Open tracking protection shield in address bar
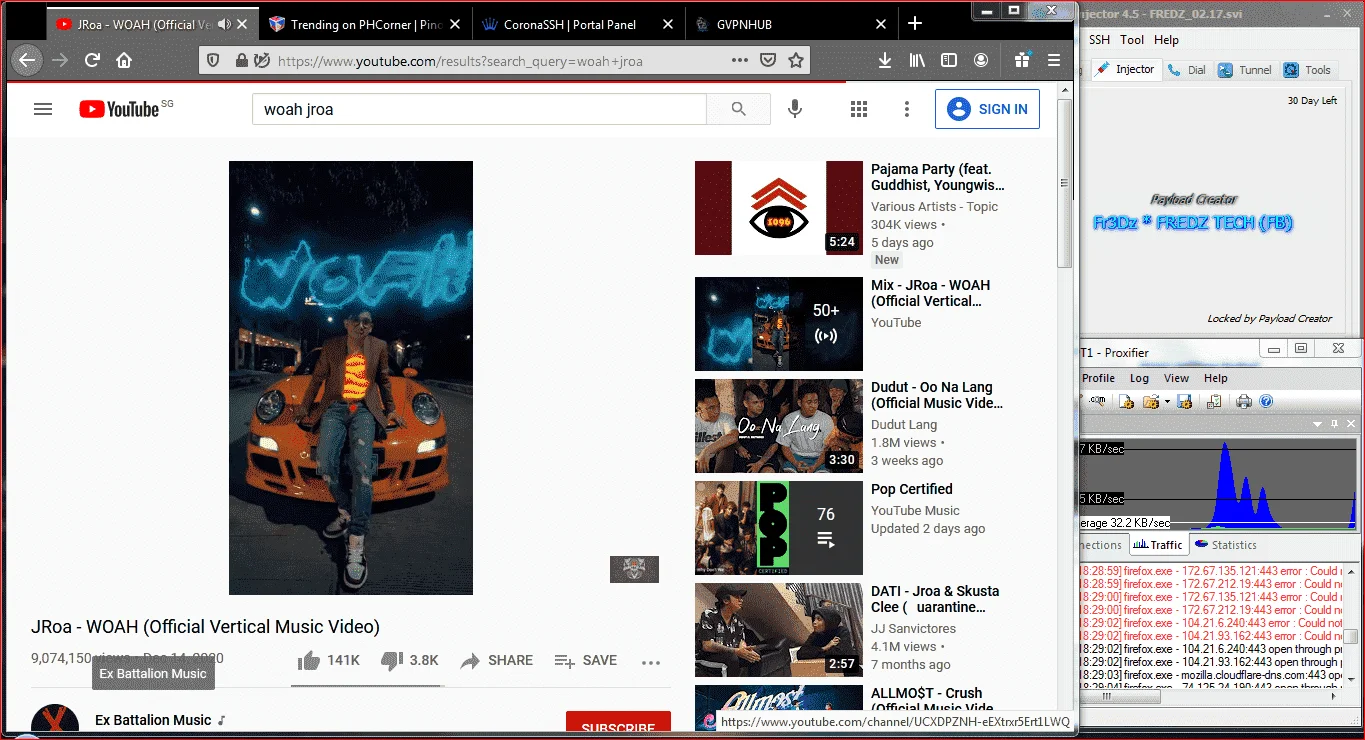The width and height of the screenshot is (1365, 740). pyautogui.click(x=213, y=61)
